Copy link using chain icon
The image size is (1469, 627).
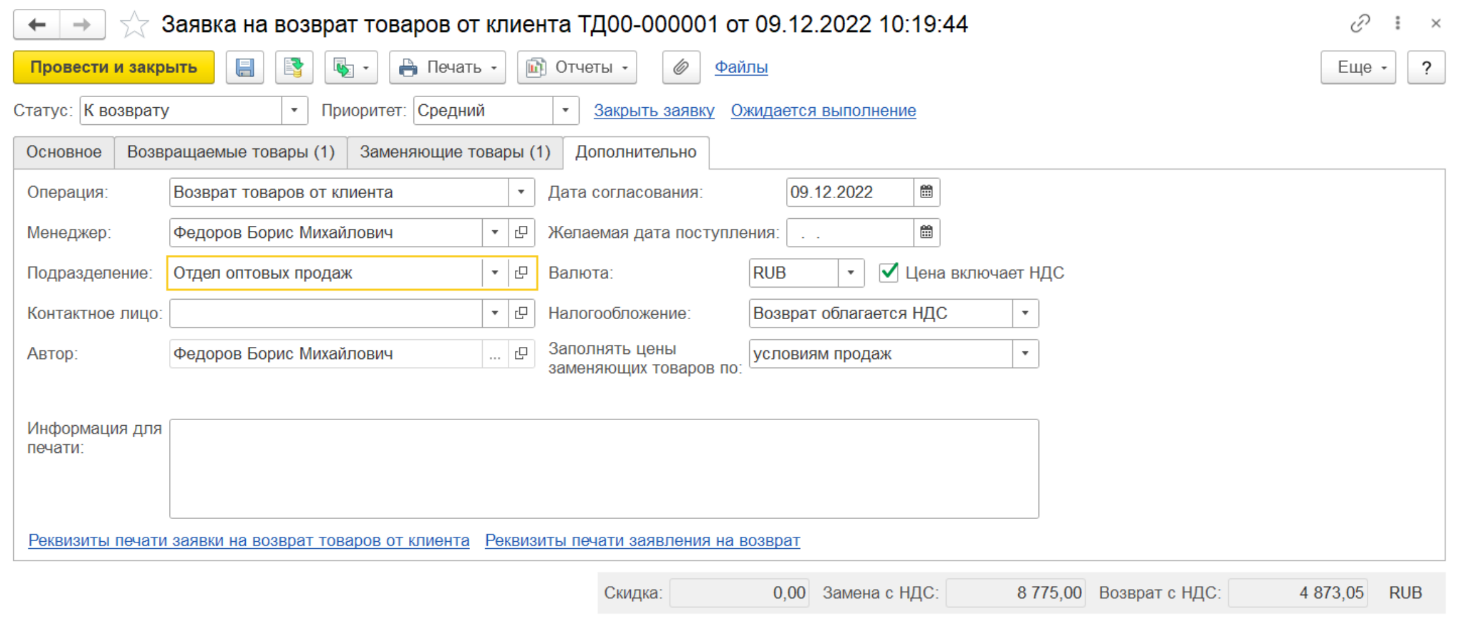pos(1360,24)
